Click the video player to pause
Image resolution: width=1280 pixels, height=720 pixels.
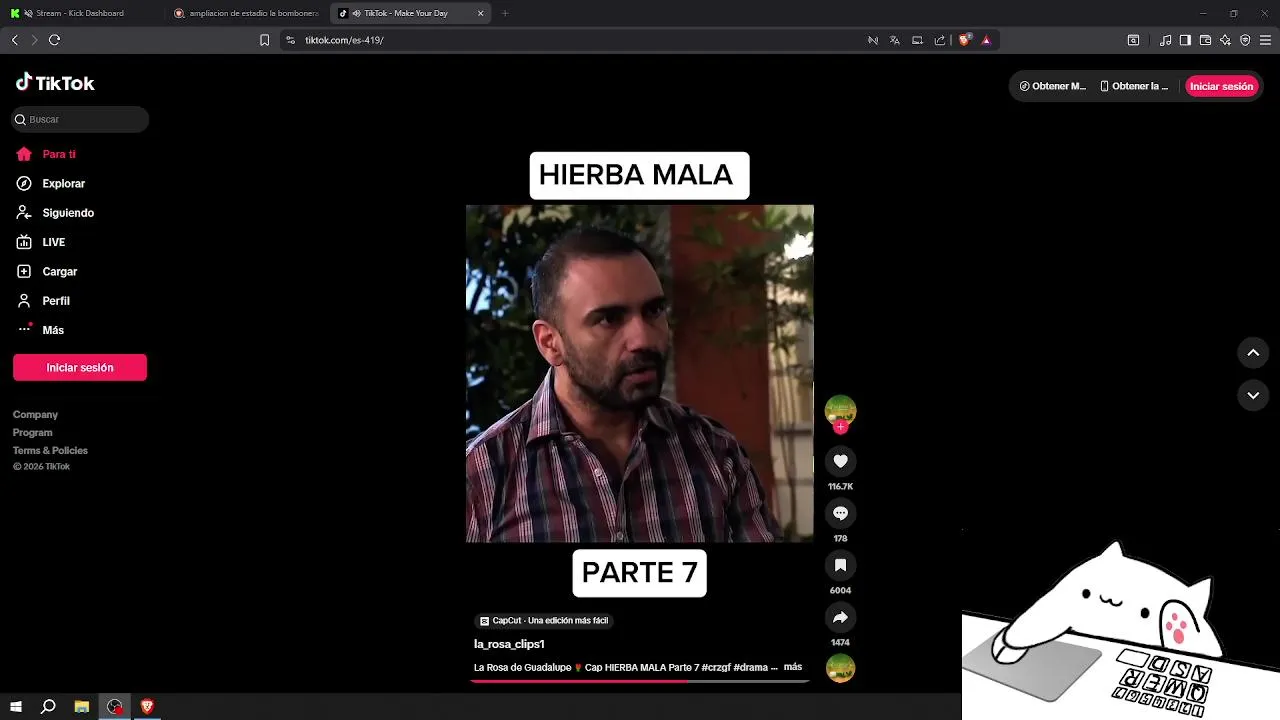coord(640,373)
